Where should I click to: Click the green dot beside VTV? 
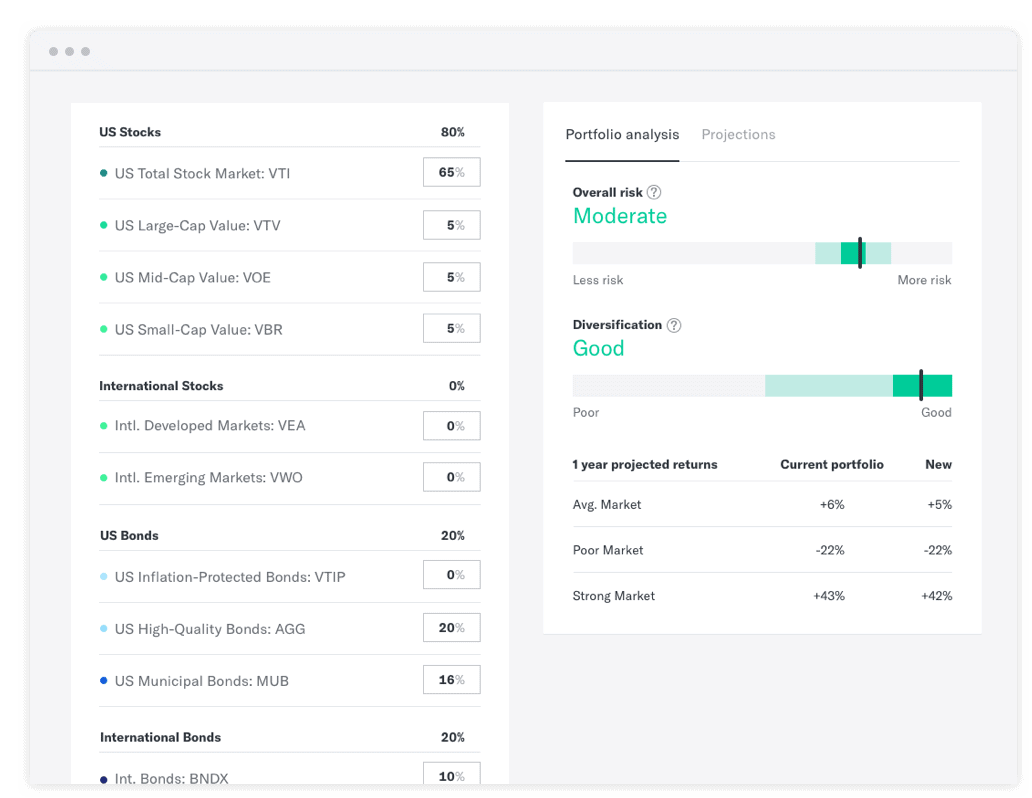[x=103, y=225]
